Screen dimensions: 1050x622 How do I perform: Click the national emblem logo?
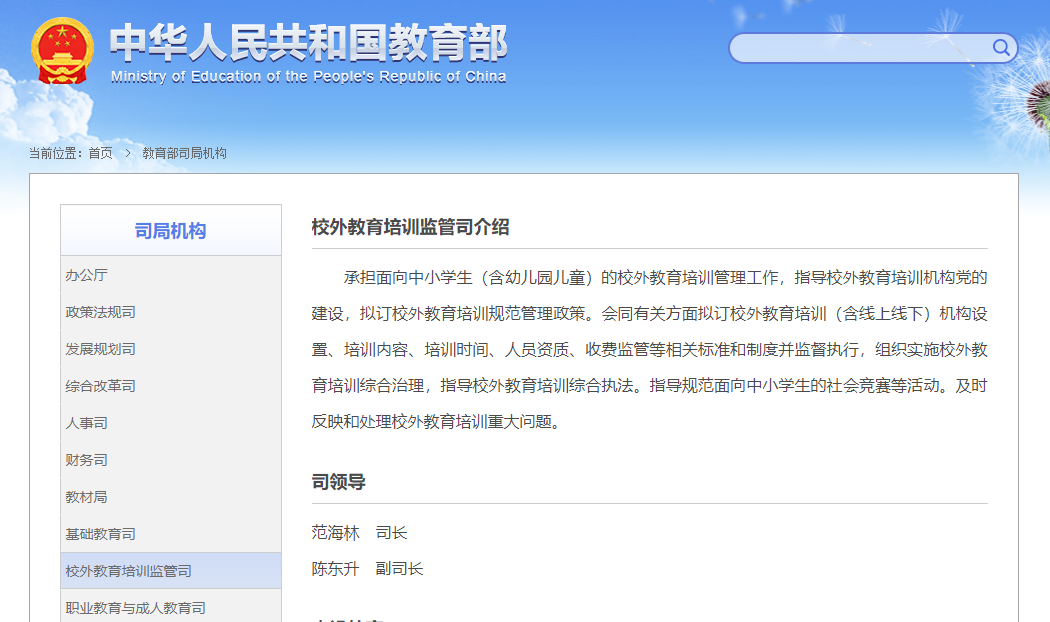pos(62,52)
